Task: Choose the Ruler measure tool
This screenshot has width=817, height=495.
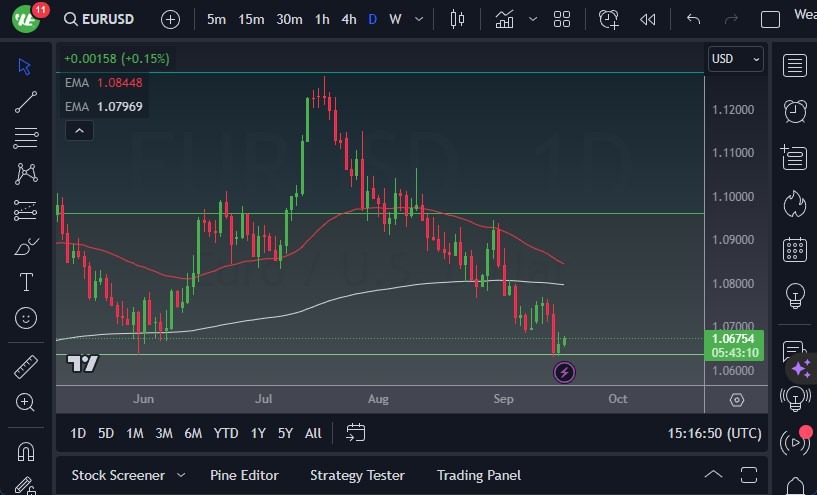Action: (26, 367)
